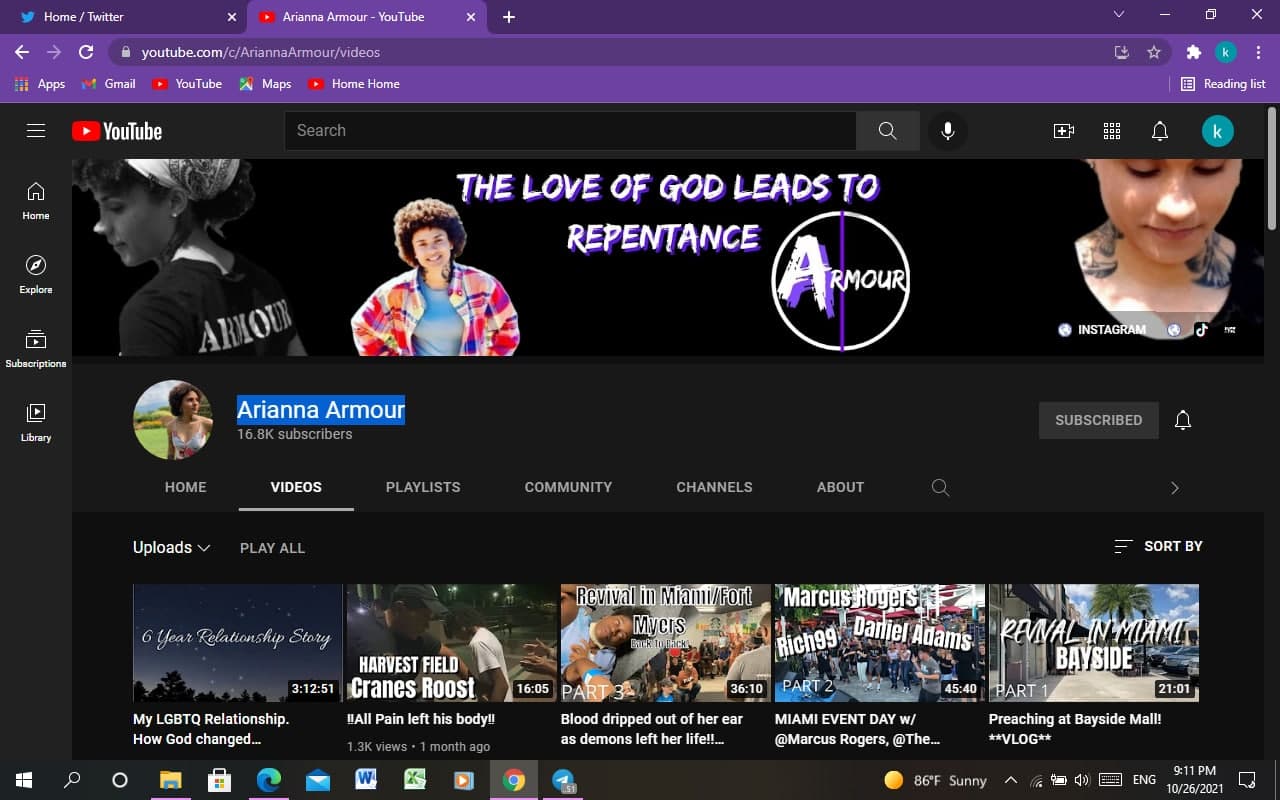Open the Channels tab
The height and width of the screenshot is (800, 1280).
[x=714, y=487]
